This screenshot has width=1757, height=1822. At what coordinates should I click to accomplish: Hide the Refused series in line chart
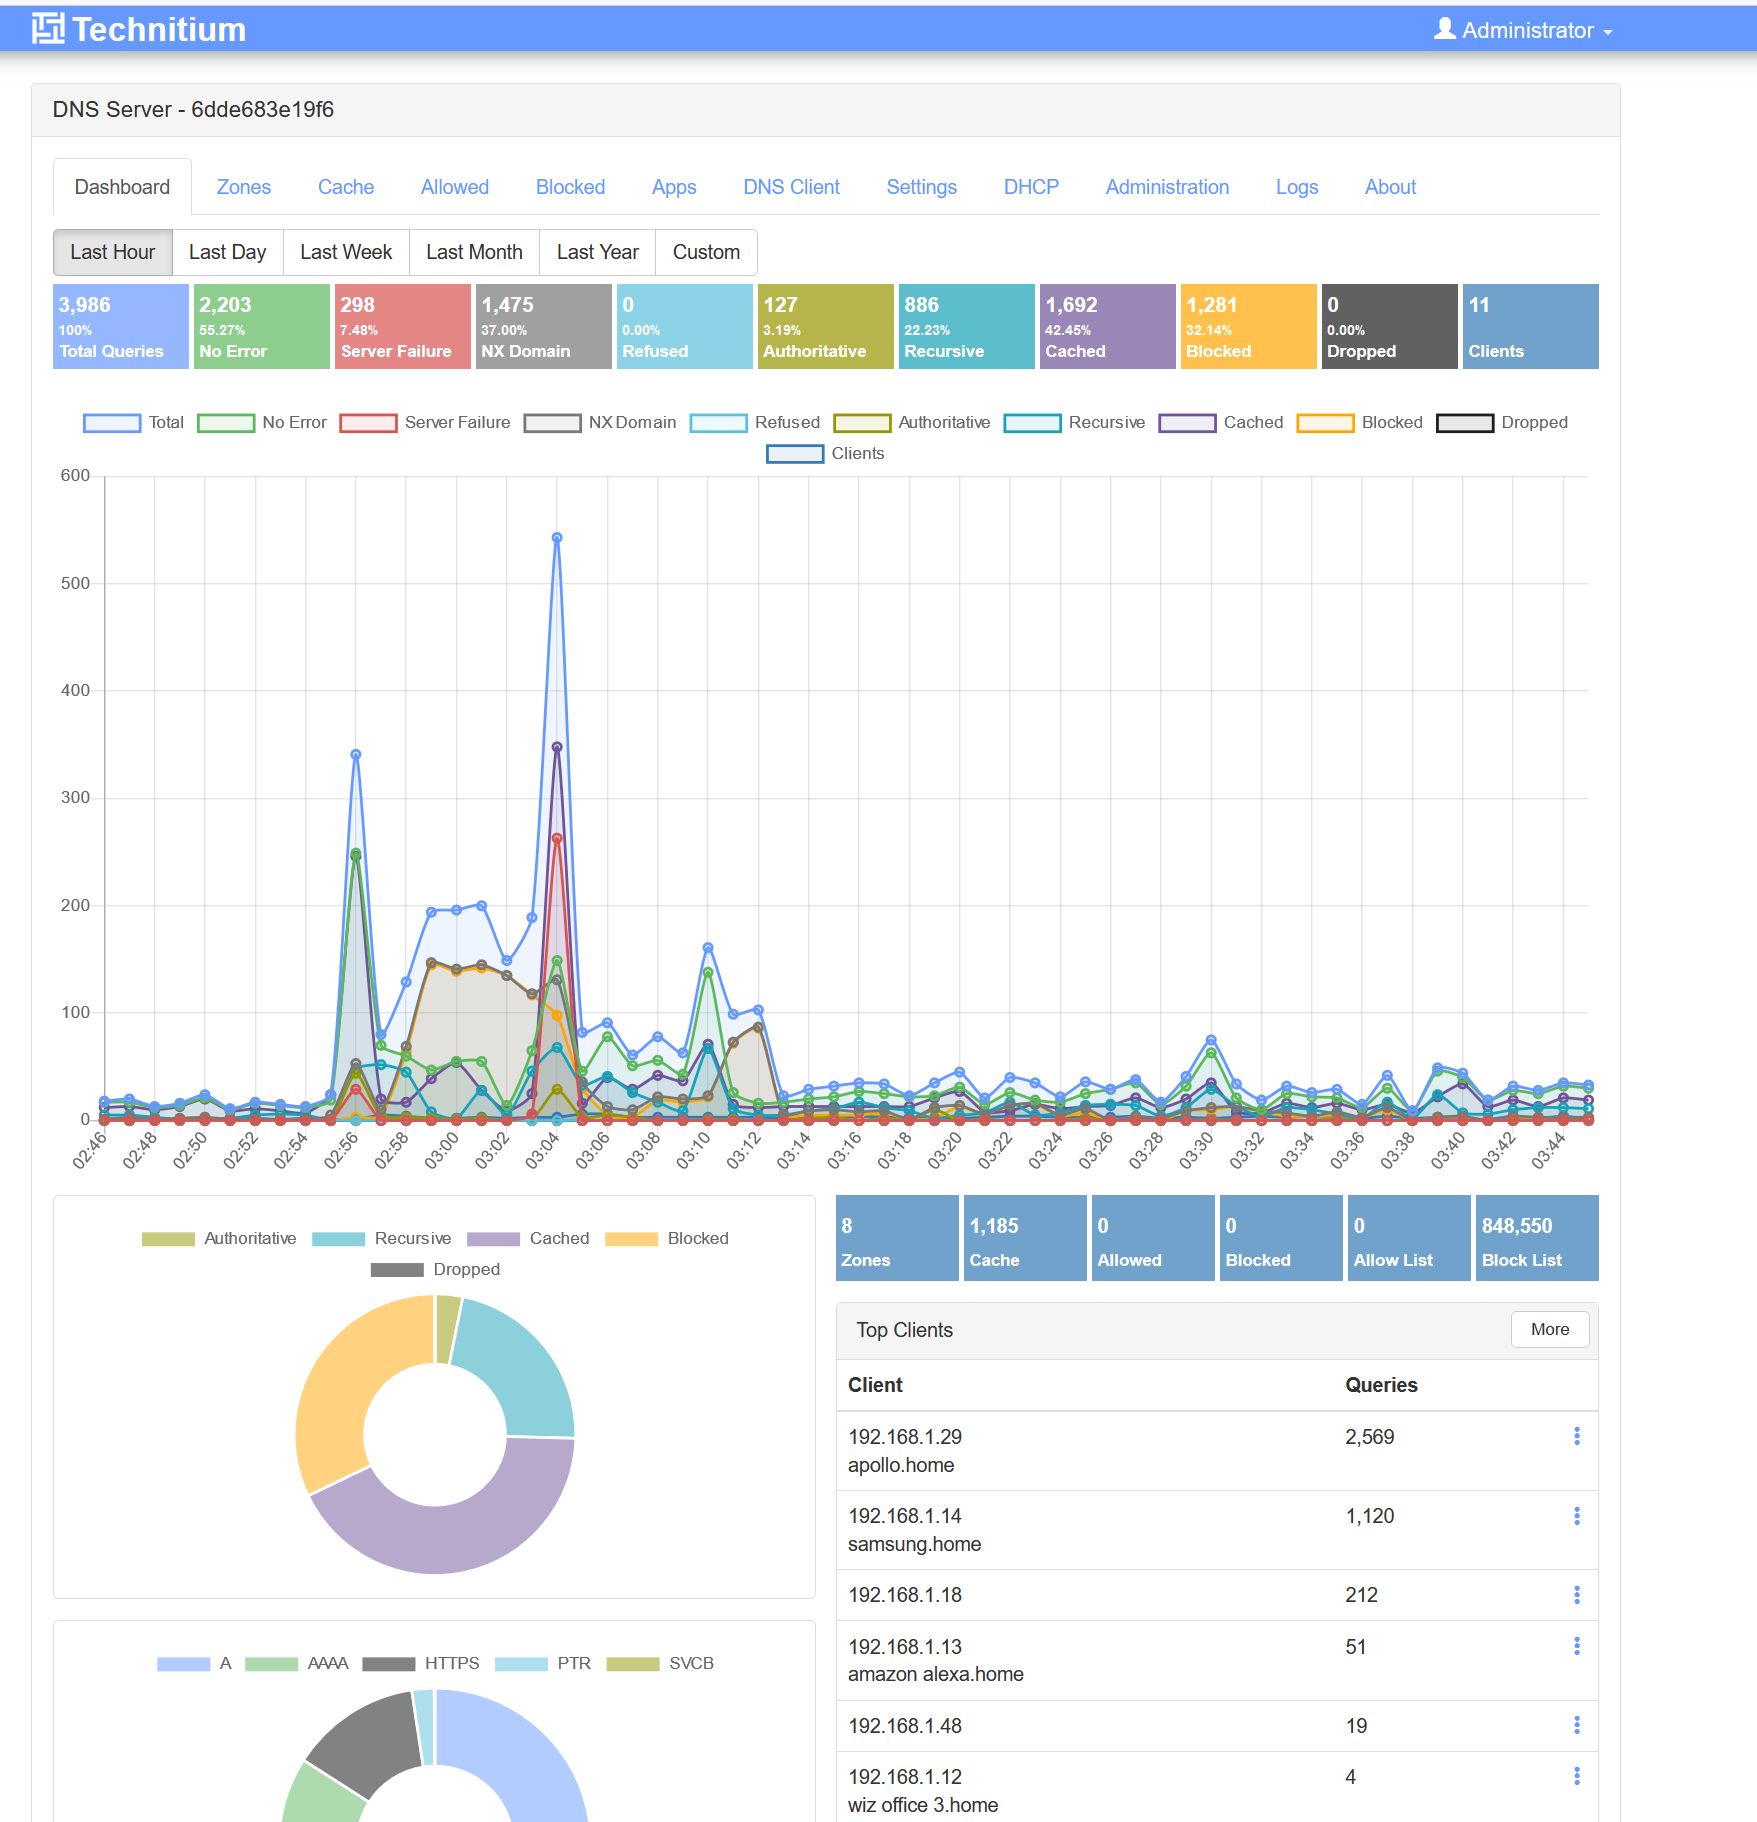click(x=755, y=423)
